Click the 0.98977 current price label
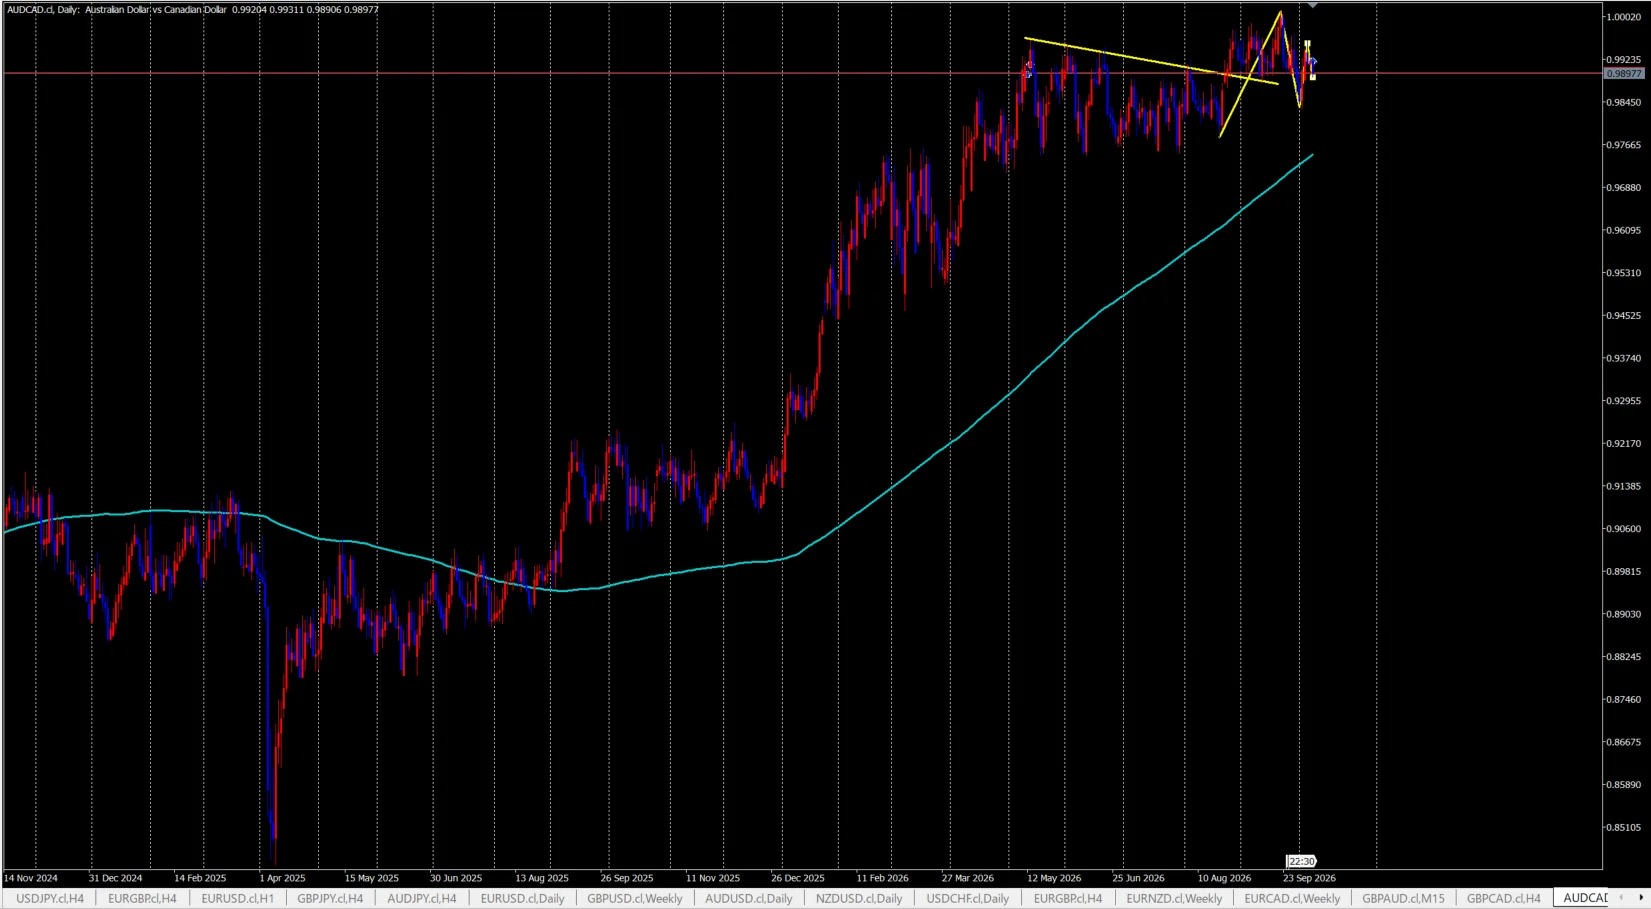This screenshot has width=1651, height=909. 1624,74
